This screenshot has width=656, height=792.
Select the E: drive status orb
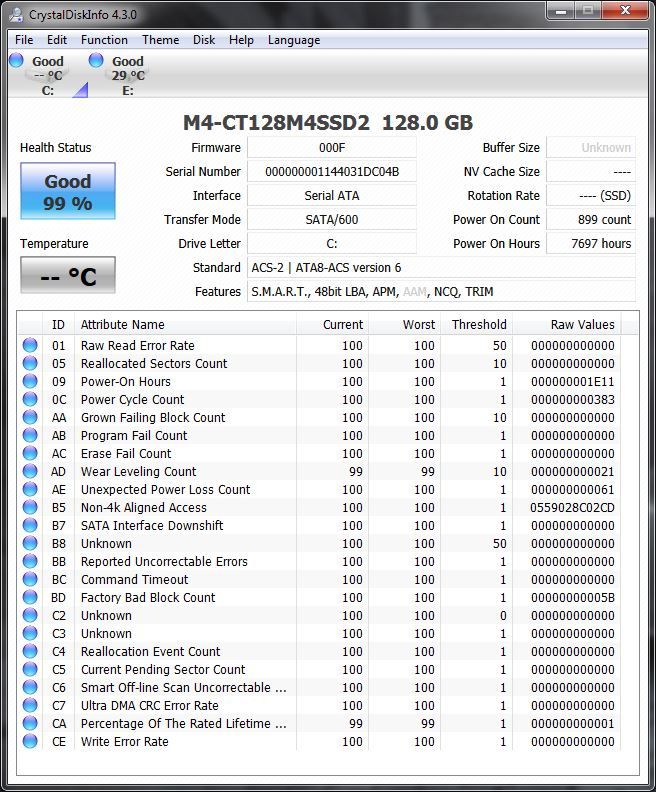point(96,61)
